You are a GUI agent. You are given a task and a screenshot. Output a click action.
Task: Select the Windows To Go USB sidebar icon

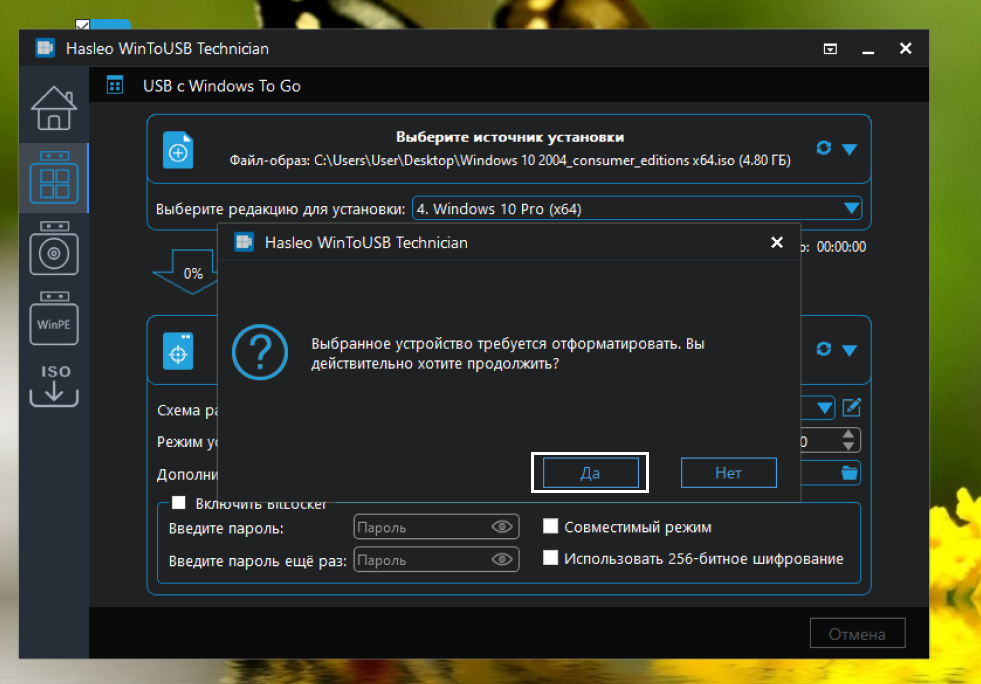54,178
